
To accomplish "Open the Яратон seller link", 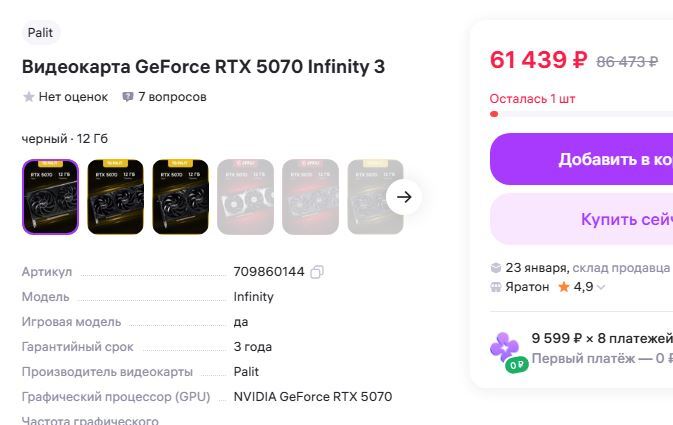I will (527, 287).
